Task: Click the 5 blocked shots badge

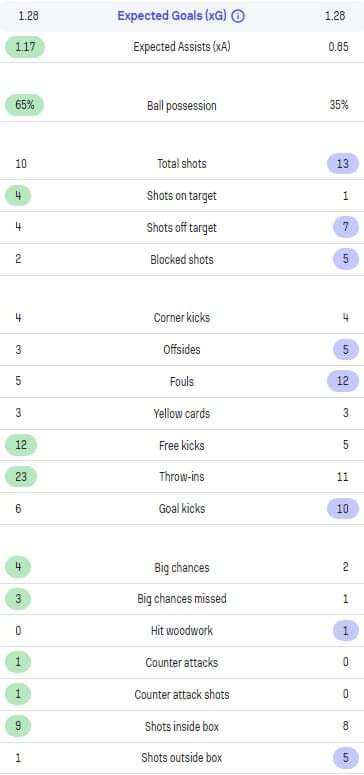Action: 346,259
